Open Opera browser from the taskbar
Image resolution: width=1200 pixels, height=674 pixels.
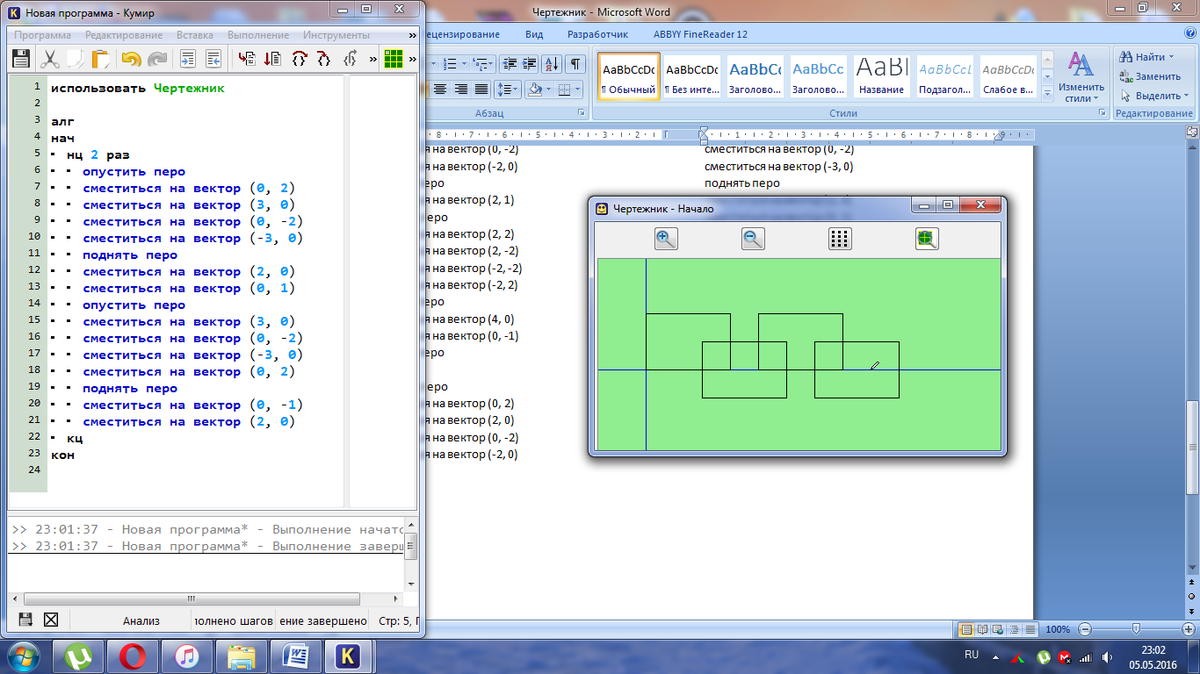coord(129,656)
